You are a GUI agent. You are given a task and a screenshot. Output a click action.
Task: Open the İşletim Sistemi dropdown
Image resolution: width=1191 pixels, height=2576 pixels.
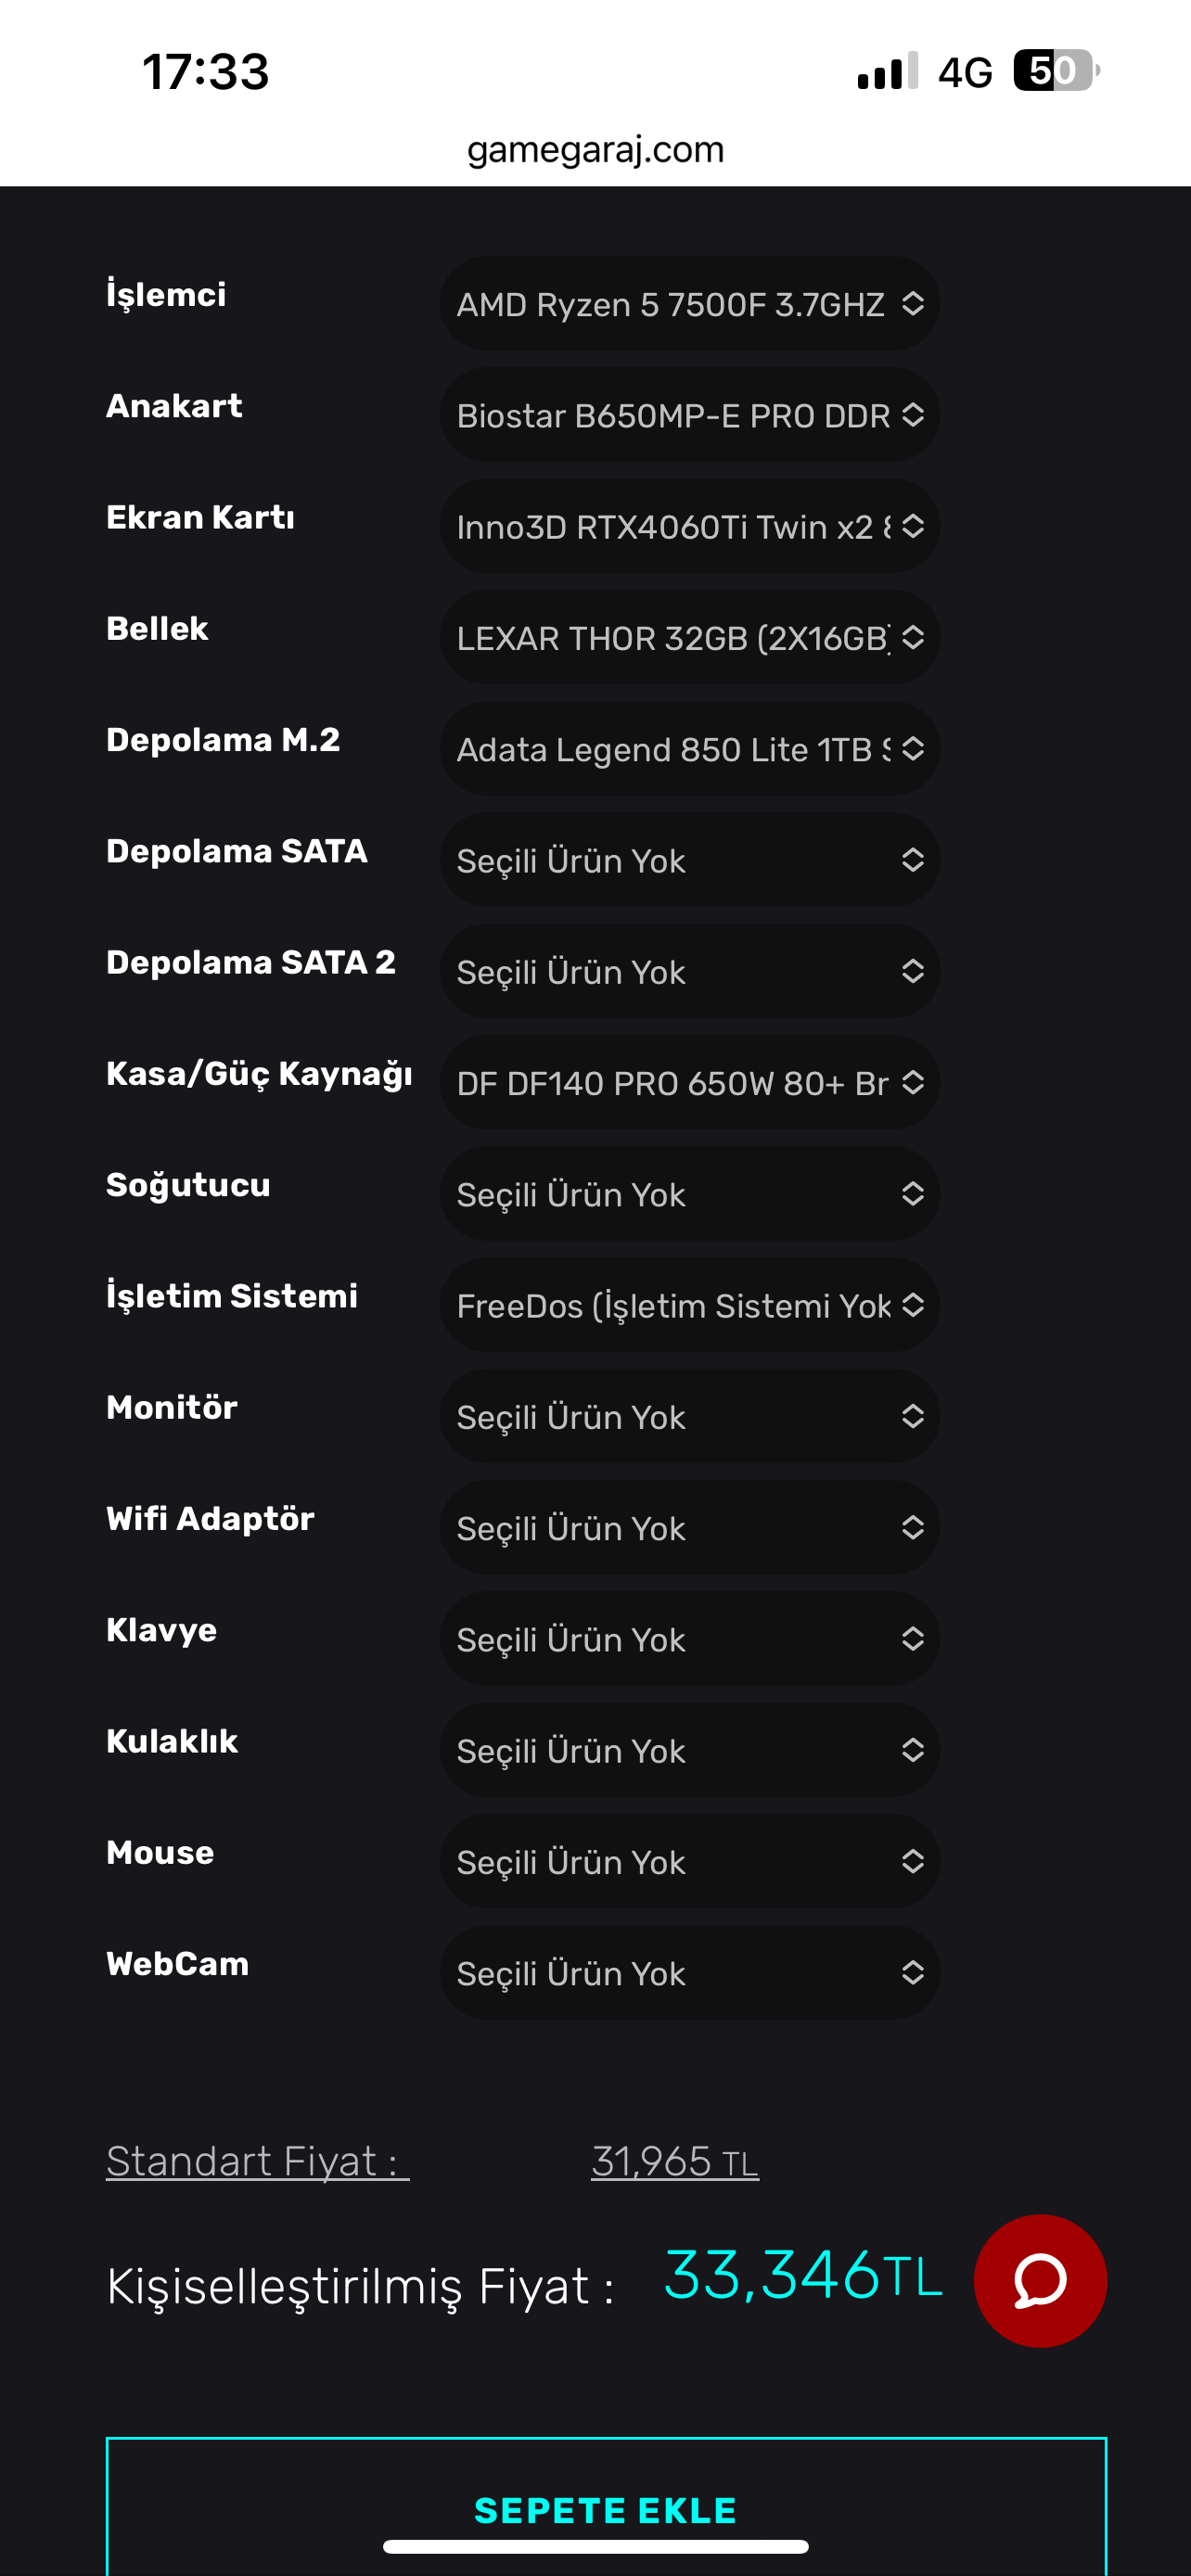(689, 1305)
